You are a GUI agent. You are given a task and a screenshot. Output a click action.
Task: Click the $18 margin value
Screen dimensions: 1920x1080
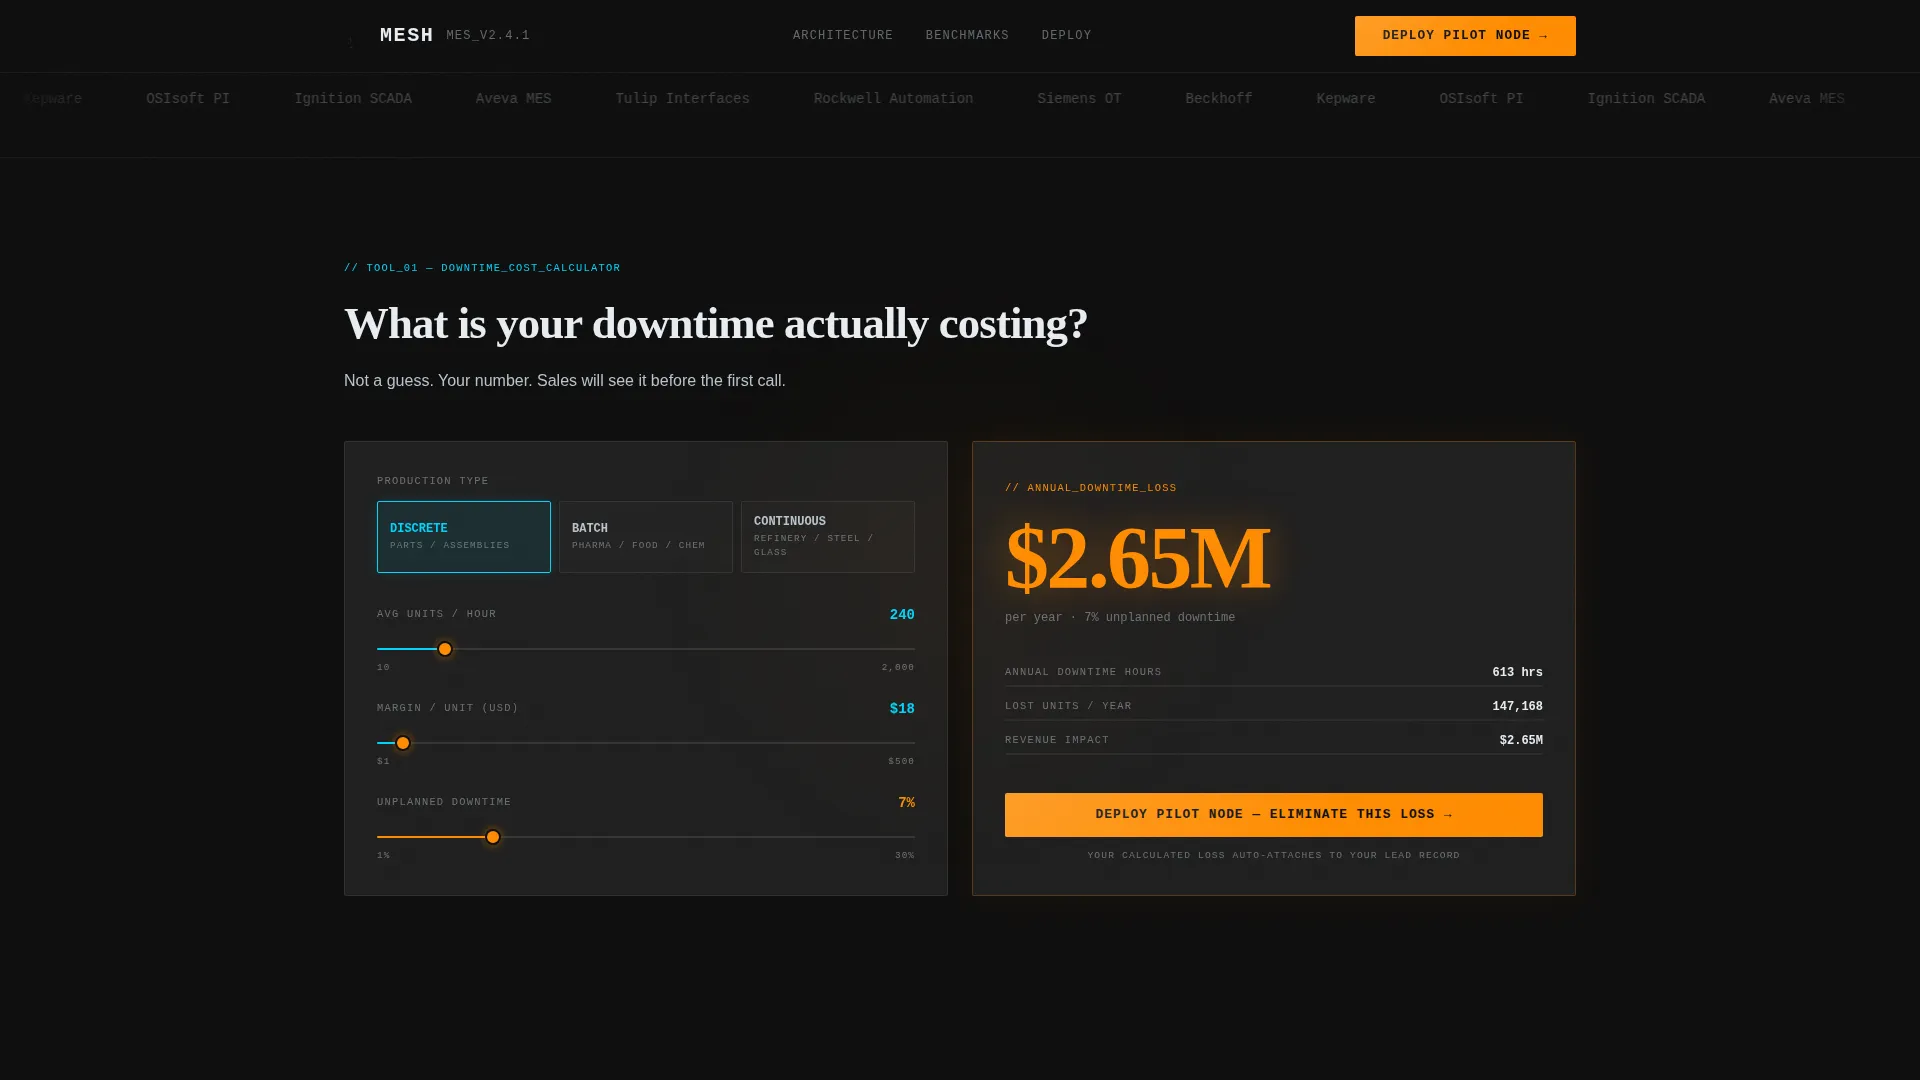pyautogui.click(x=902, y=709)
